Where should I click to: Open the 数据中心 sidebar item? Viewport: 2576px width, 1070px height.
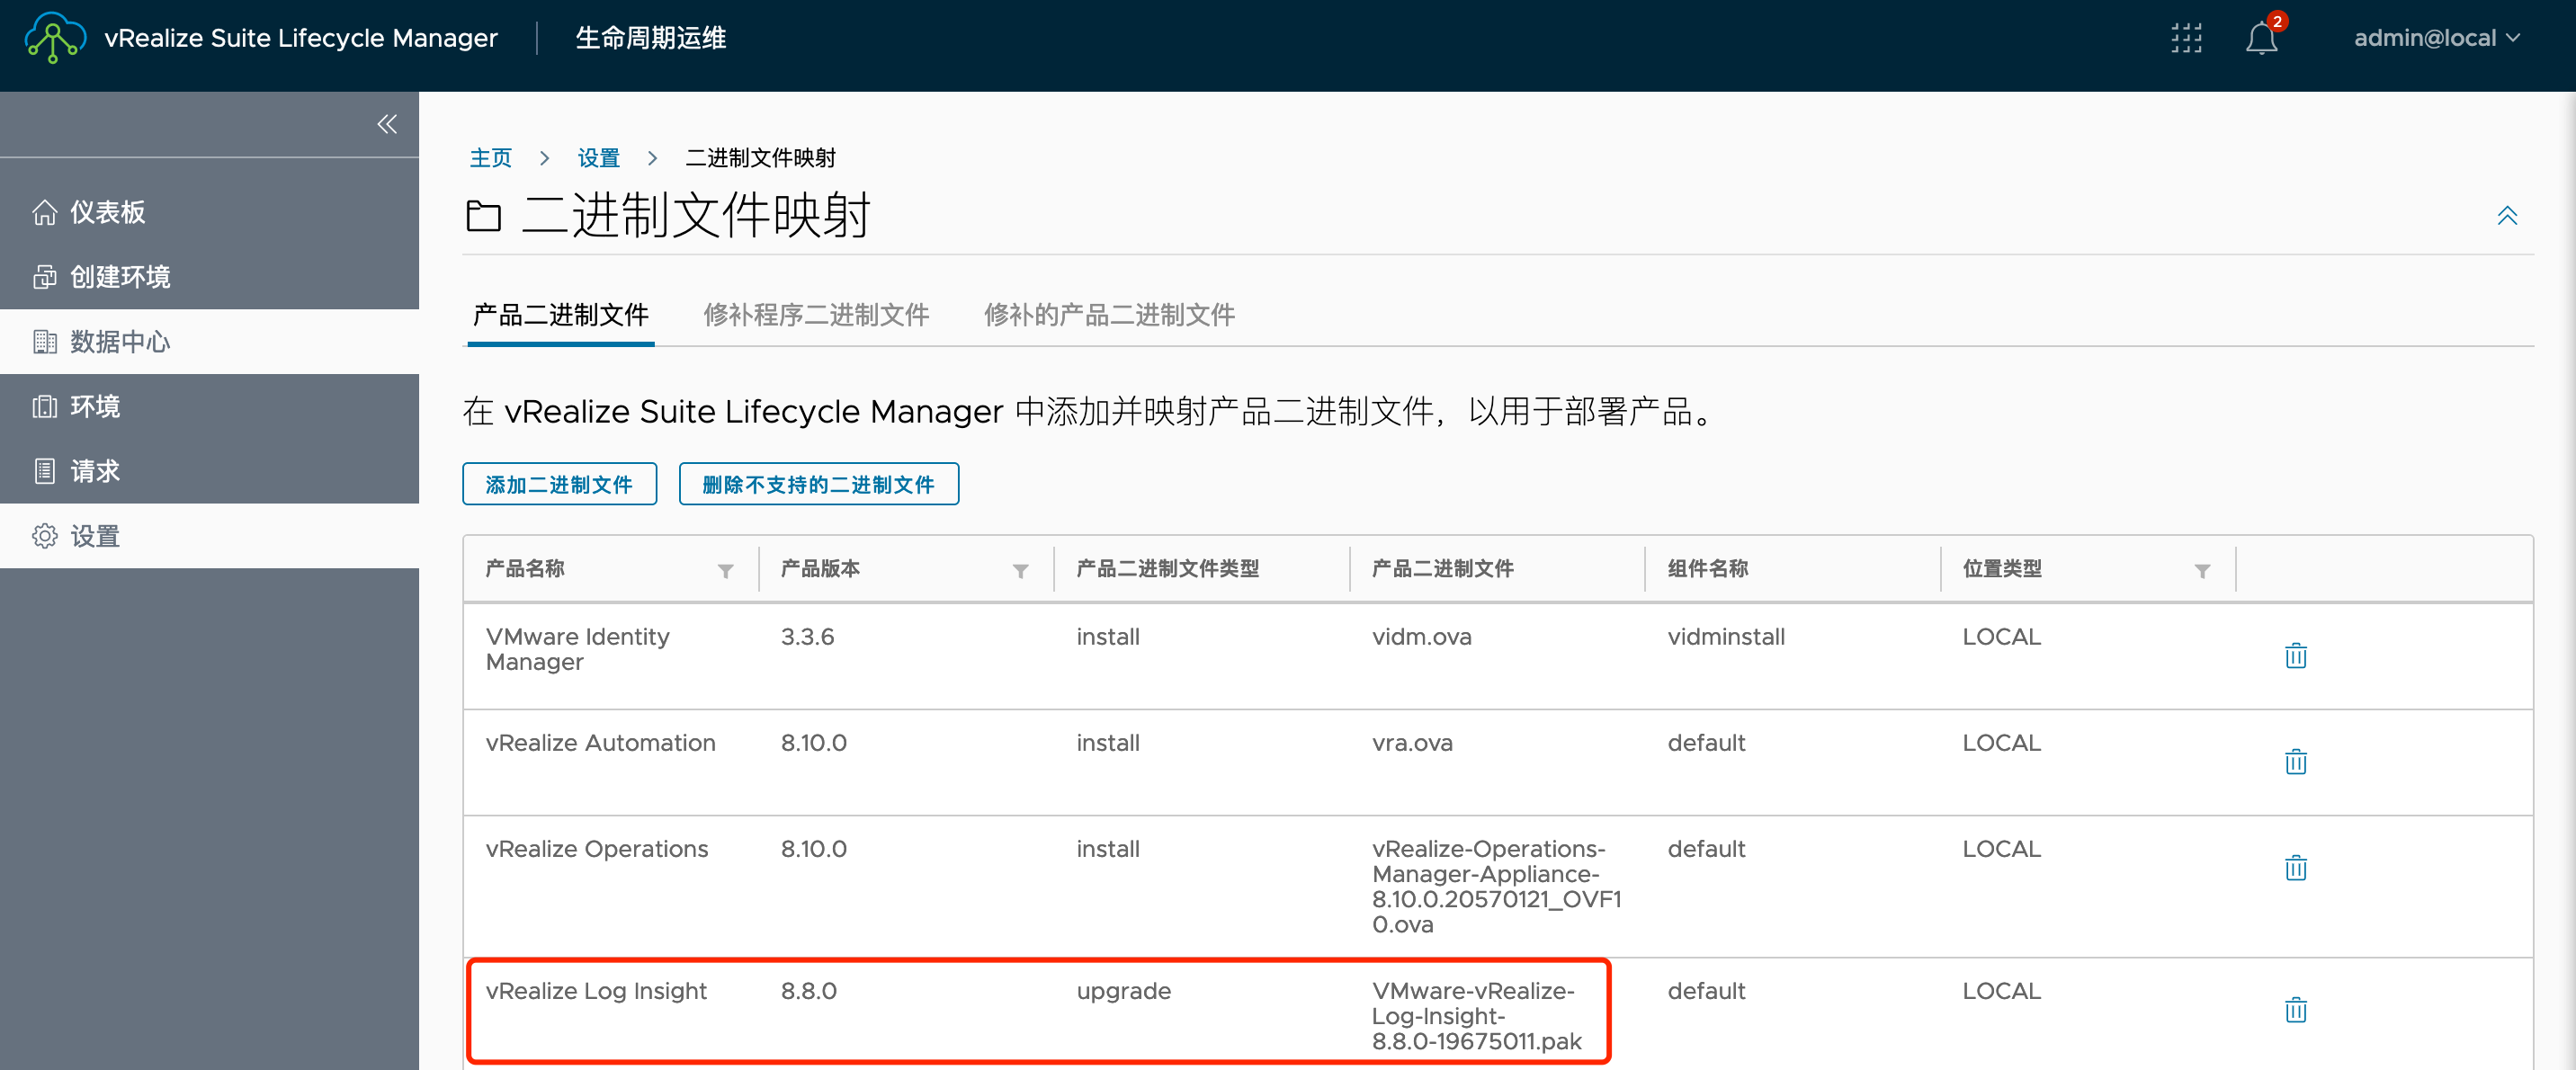[x=209, y=342]
